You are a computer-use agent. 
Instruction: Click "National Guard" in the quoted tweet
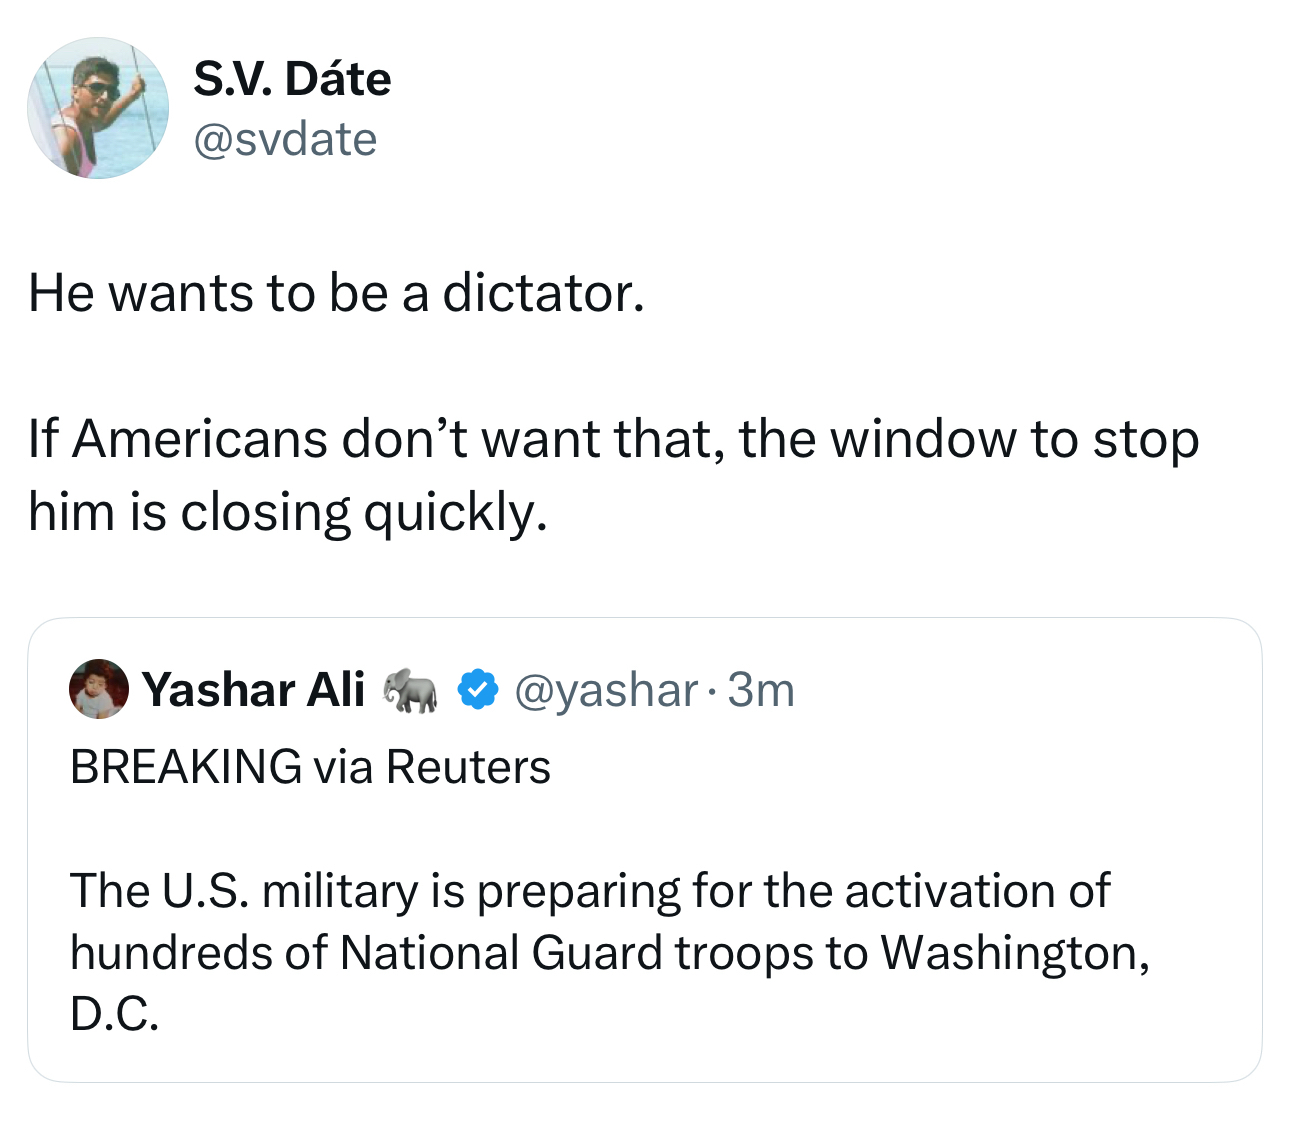coord(501,953)
